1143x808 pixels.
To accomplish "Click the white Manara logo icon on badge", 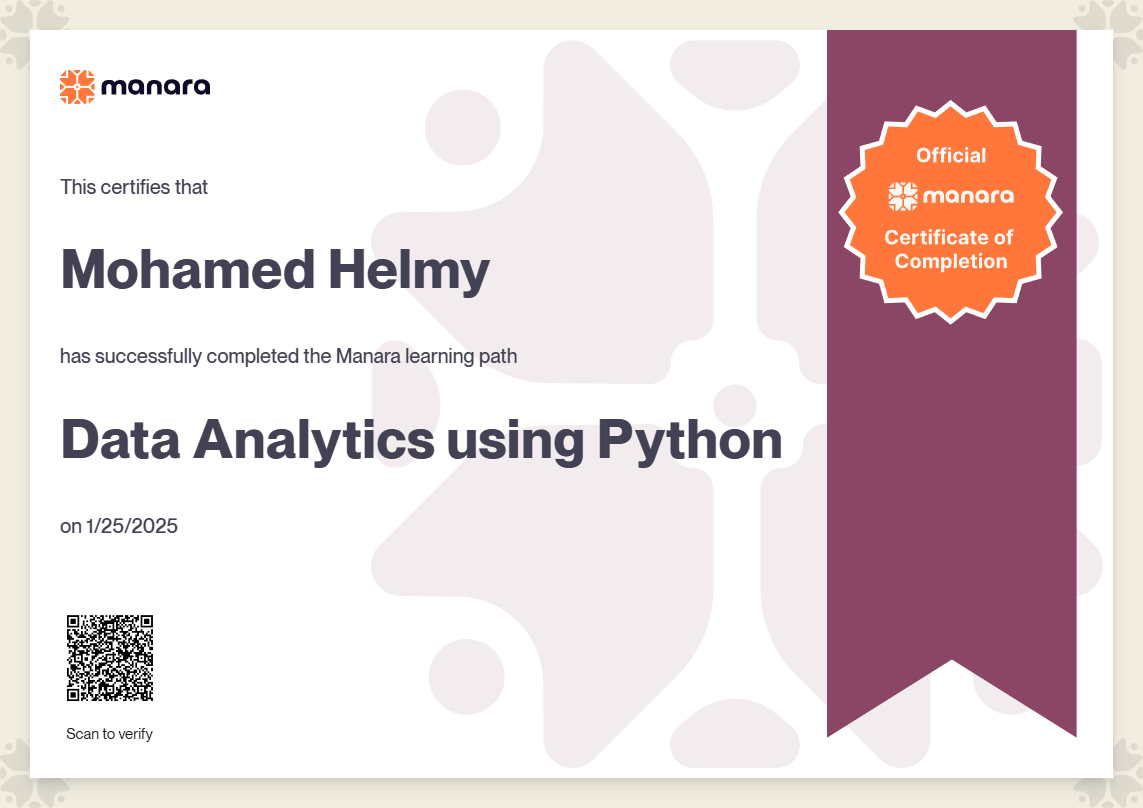I will pyautogui.click(x=903, y=196).
